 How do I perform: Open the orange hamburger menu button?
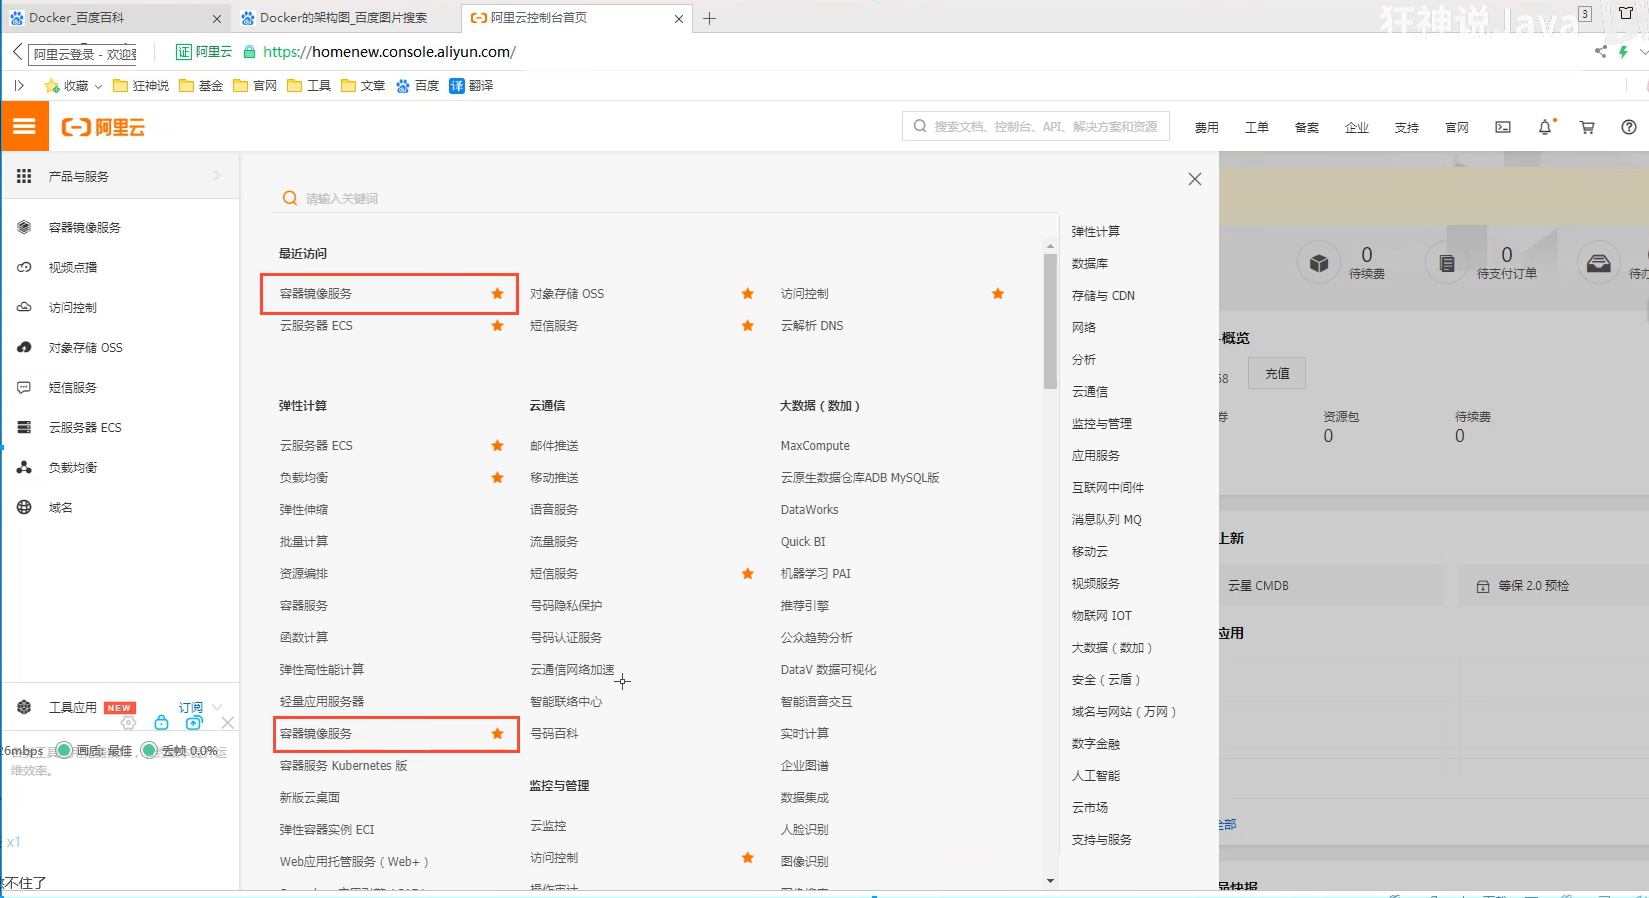(24, 127)
